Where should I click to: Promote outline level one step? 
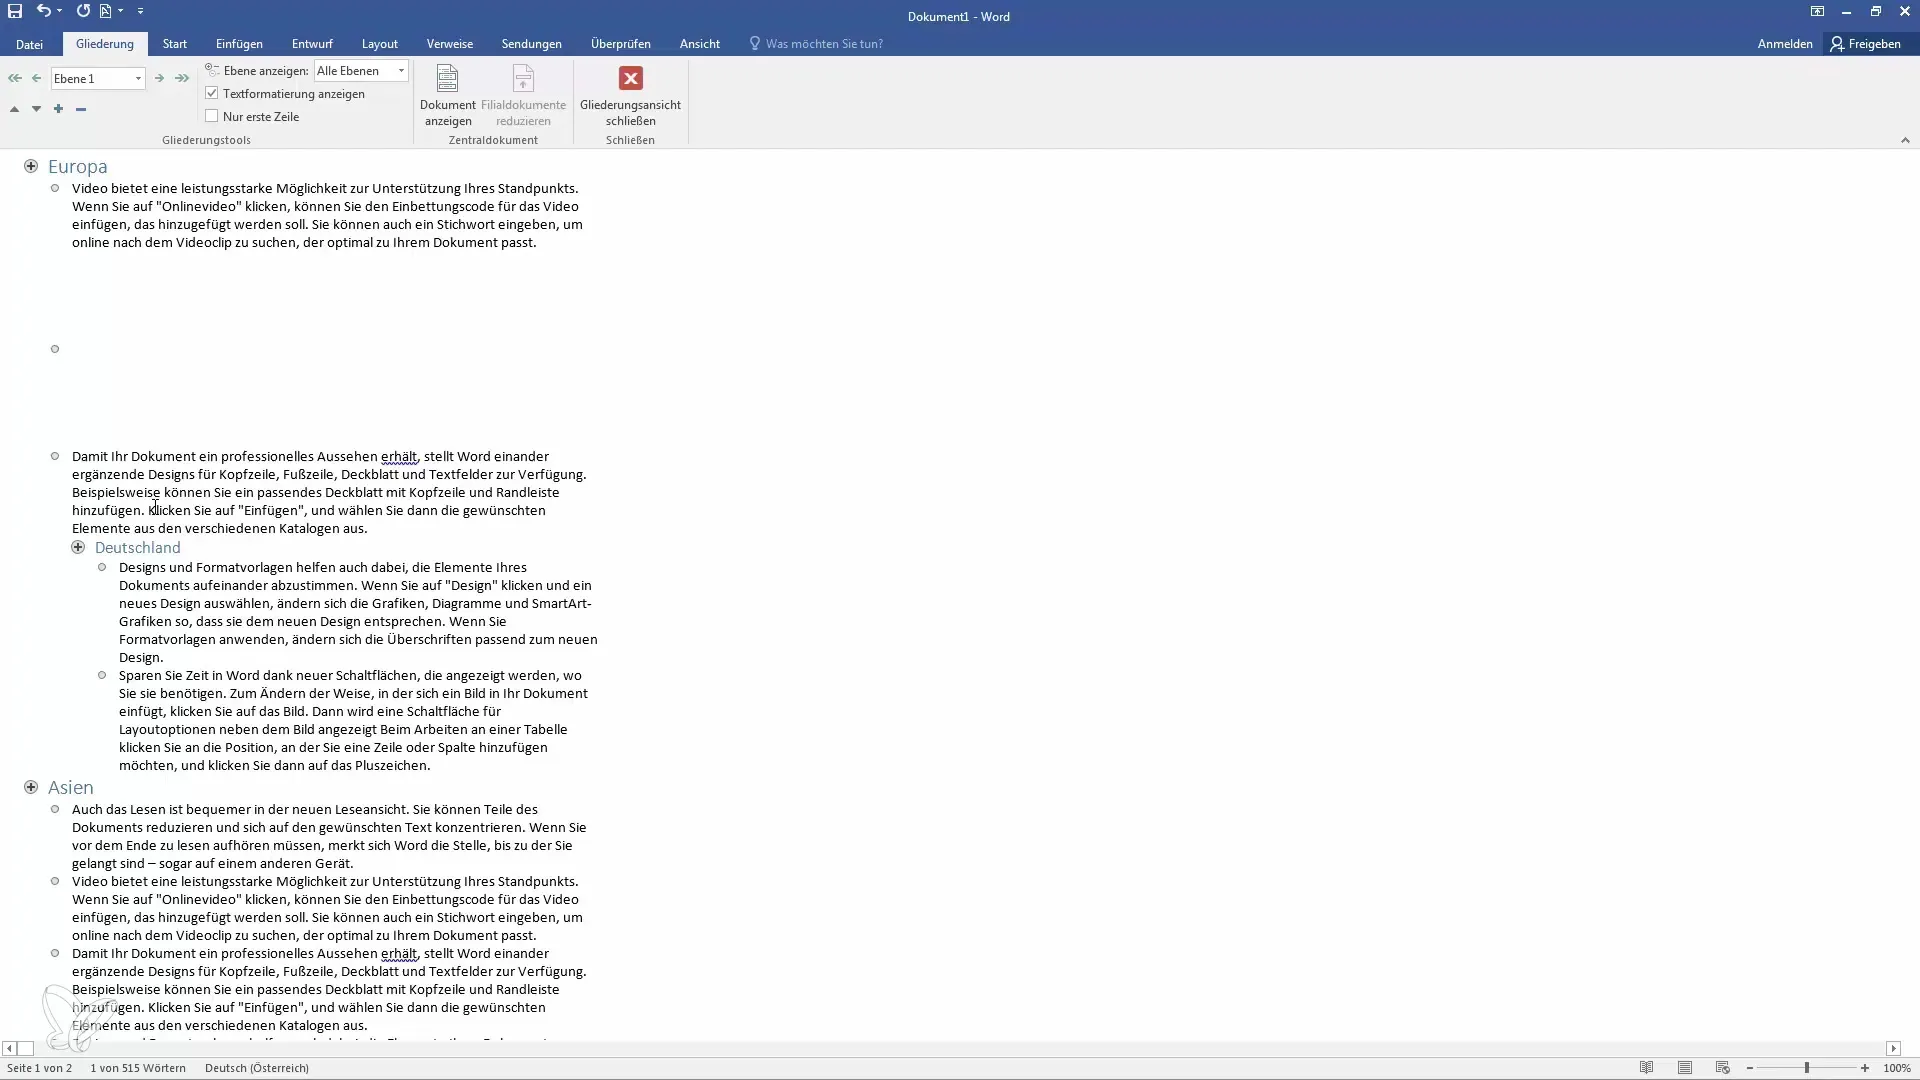37,78
